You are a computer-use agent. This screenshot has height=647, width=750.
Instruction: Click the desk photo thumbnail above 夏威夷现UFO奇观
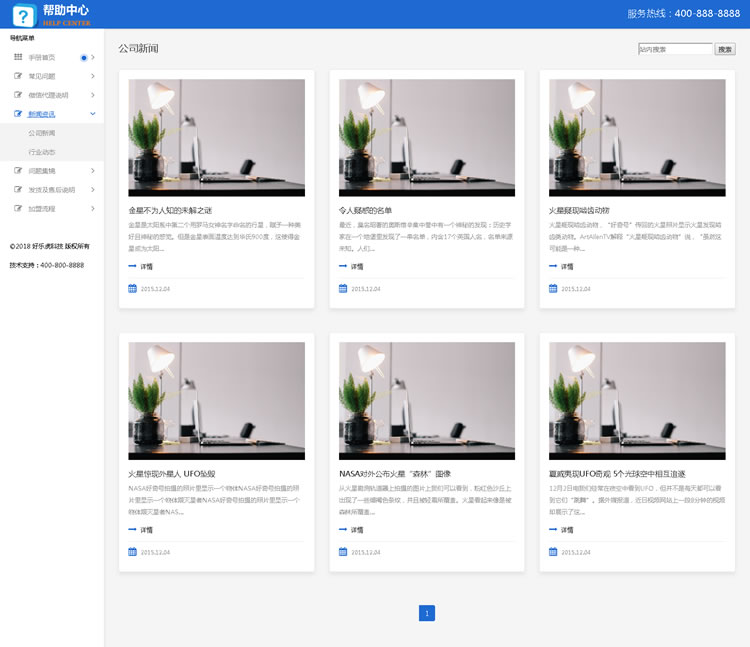click(x=637, y=401)
